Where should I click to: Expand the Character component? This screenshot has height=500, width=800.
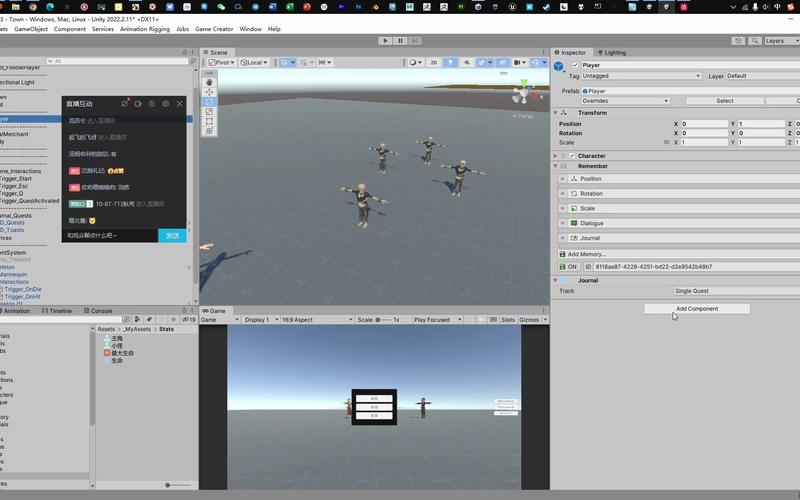[x=555, y=156]
